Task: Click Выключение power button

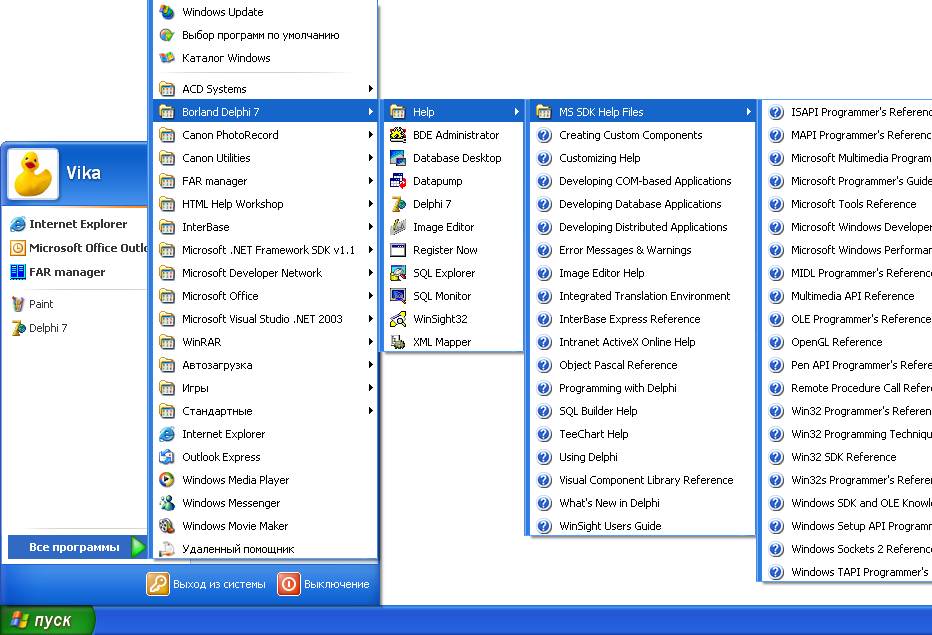Action: coord(324,584)
